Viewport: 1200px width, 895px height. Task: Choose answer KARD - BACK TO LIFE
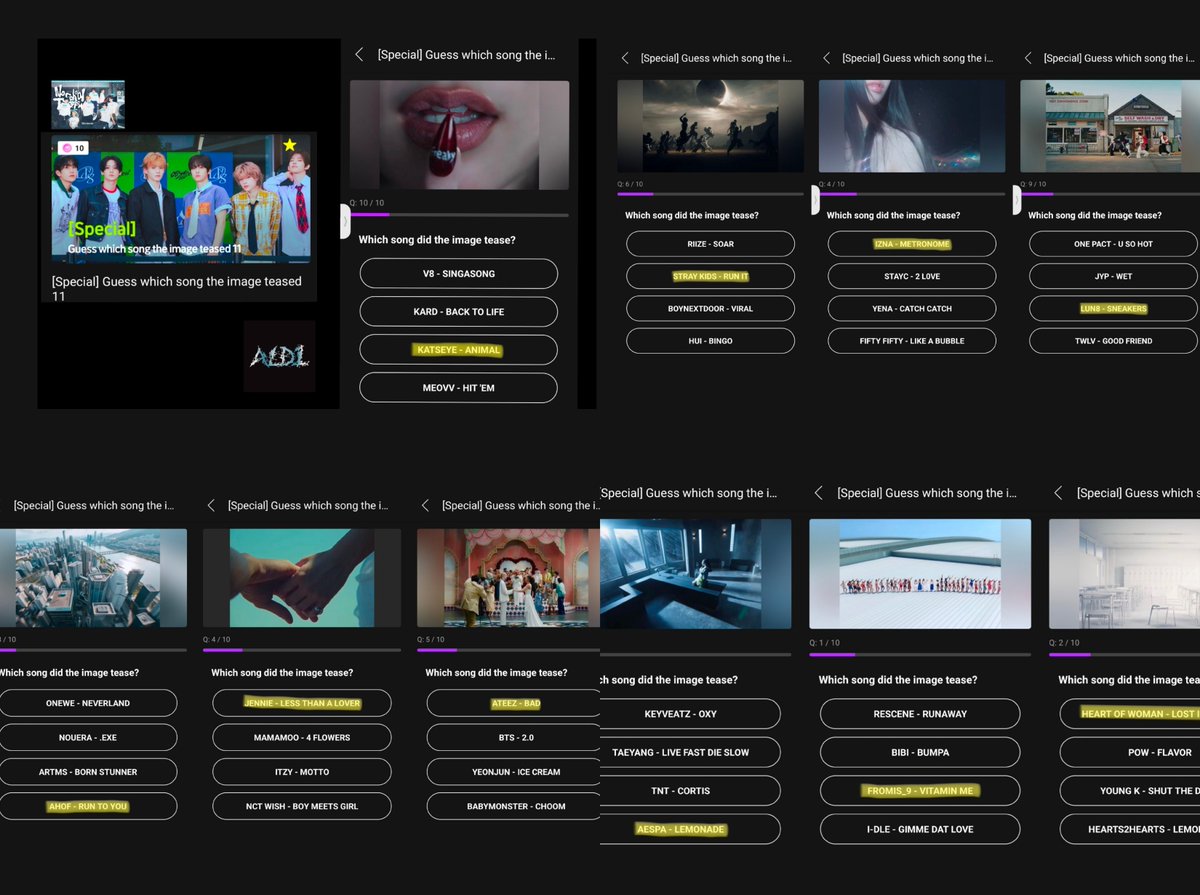pyautogui.click(x=458, y=312)
